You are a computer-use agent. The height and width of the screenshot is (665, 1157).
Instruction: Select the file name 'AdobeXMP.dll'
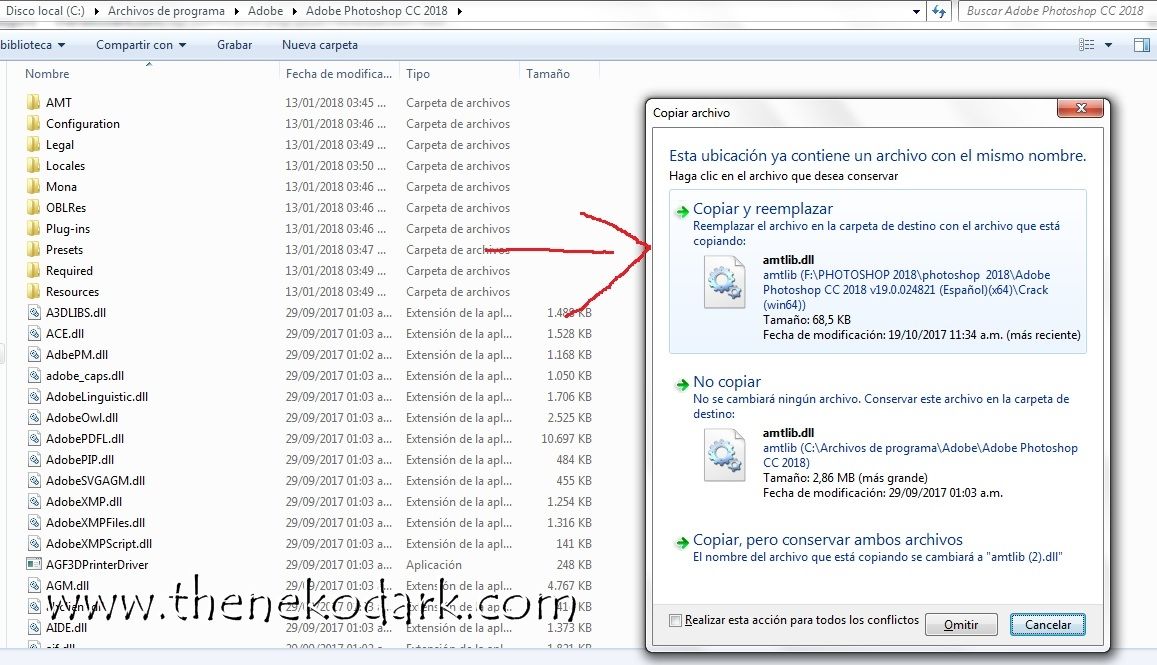click(x=83, y=501)
